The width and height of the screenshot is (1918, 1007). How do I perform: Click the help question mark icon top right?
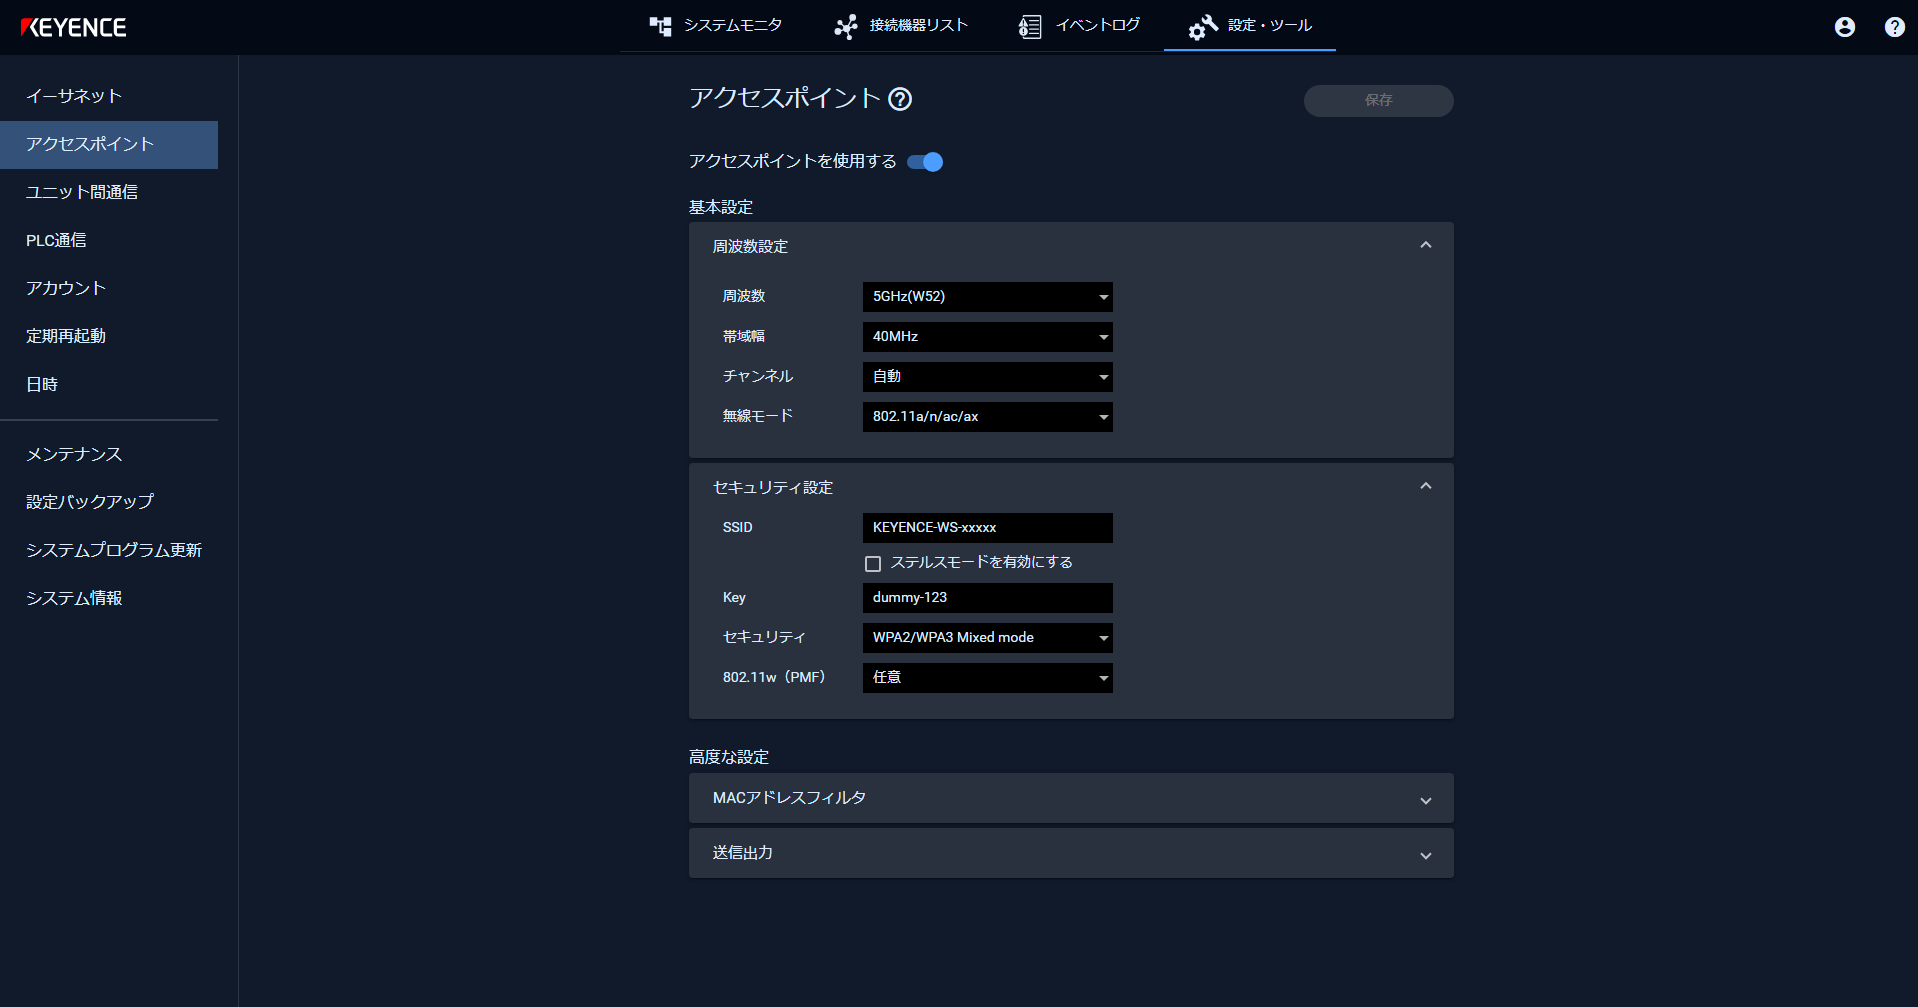click(1893, 27)
